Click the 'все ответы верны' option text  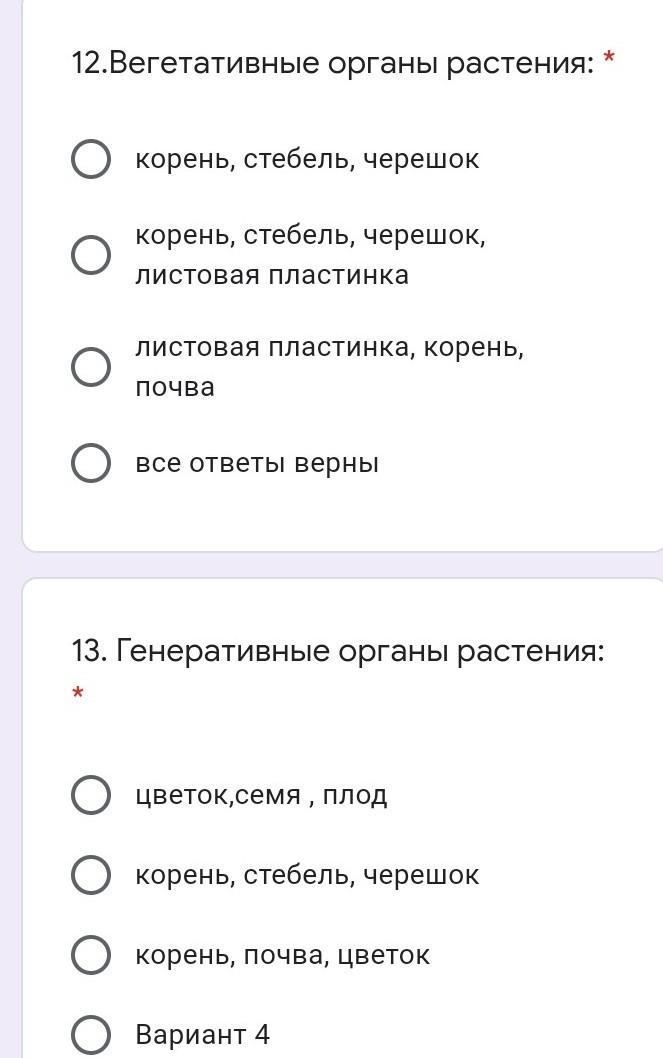click(257, 463)
